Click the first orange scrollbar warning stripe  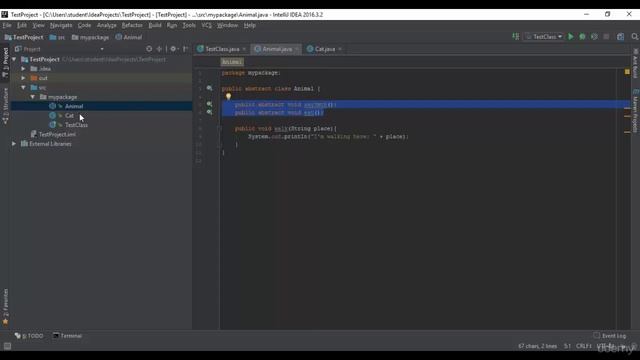pos(627,108)
